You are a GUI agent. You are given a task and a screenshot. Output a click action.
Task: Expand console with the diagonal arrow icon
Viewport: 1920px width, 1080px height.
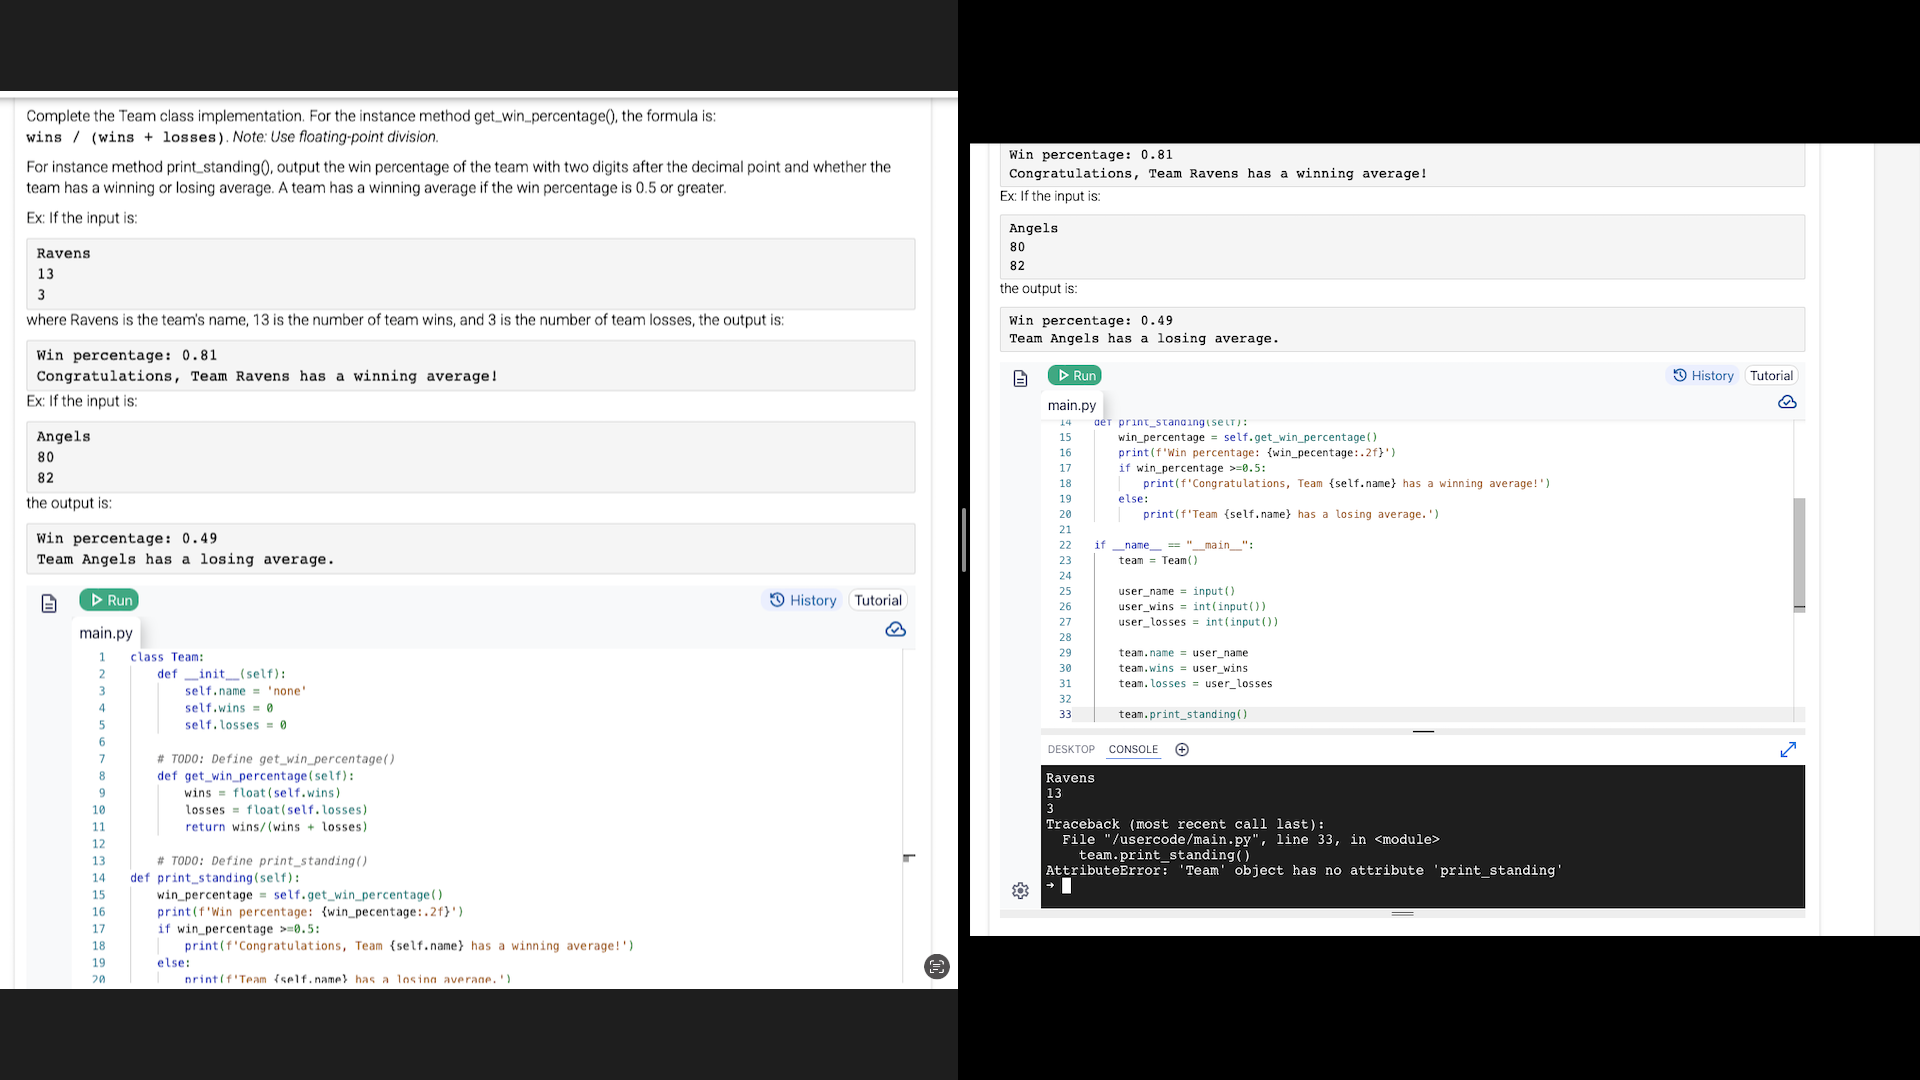(x=1788, y=749)
